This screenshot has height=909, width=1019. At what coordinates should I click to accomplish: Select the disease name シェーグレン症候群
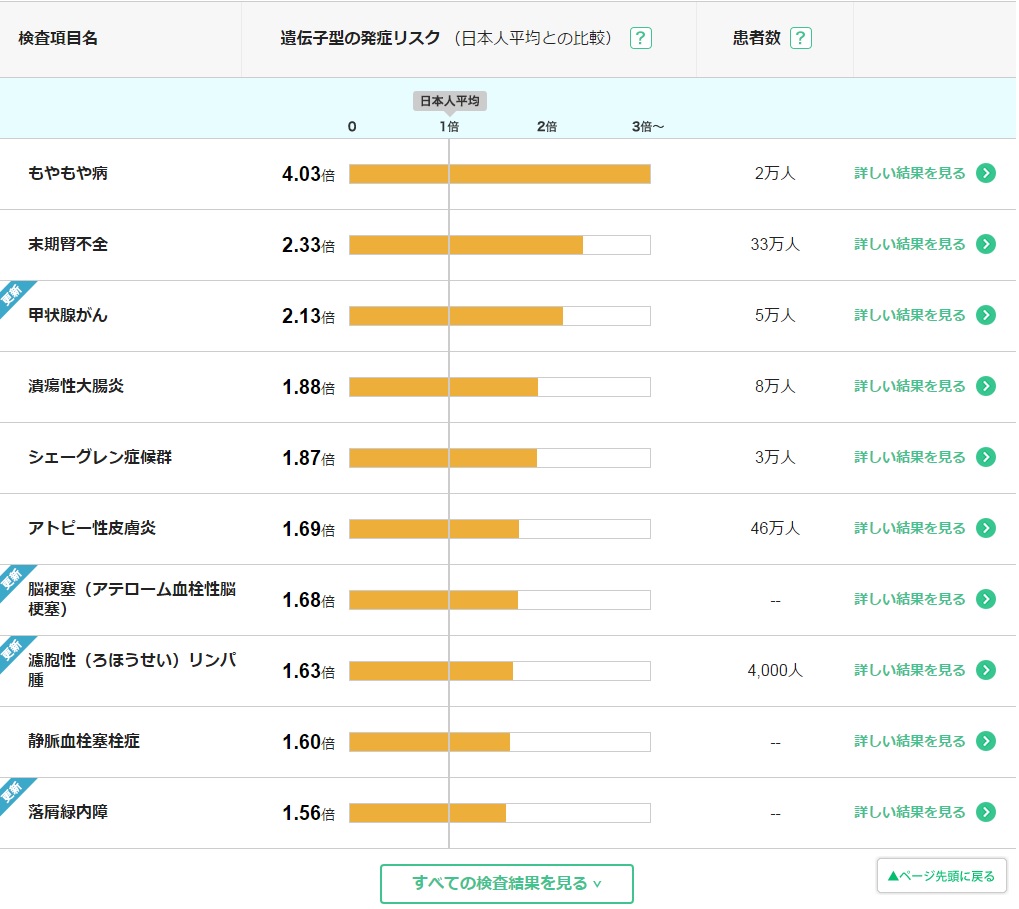[x=100, y=457]
